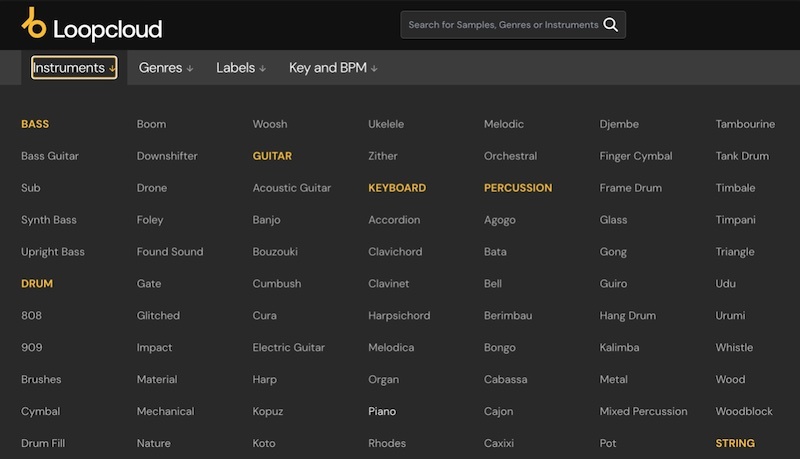
Task: Select Kalimba from the percussion list
Action: pyautogui.click(x=620, y=348)
